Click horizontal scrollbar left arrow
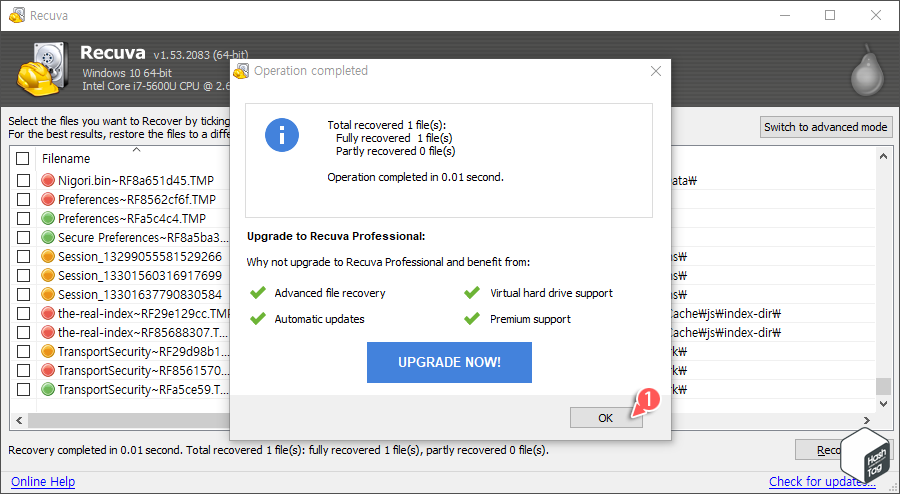 [x=20, y=421]
